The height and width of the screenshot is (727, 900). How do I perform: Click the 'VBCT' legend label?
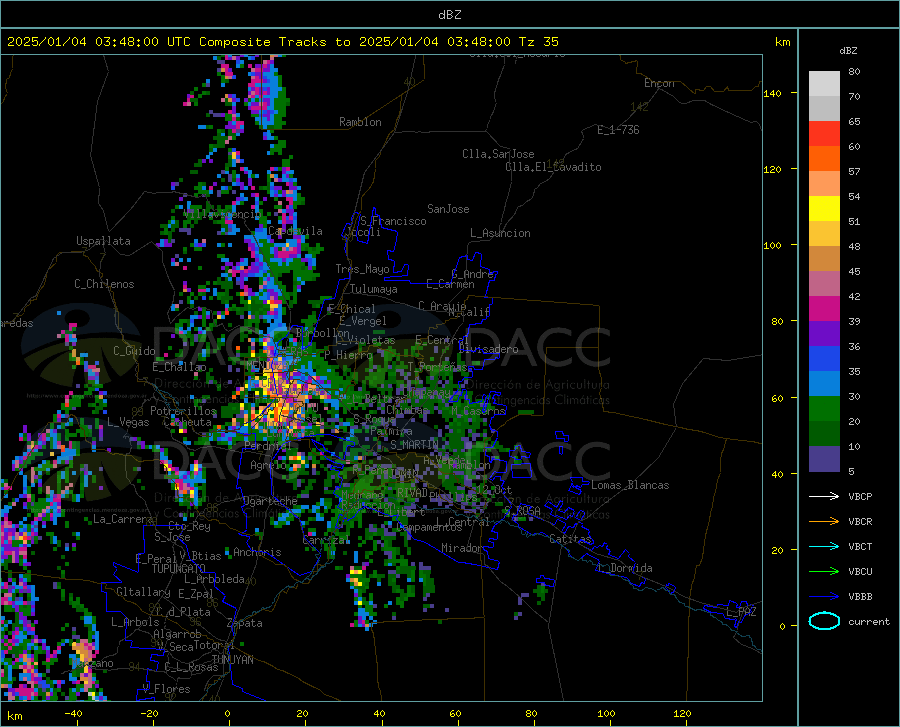[860, 546]
